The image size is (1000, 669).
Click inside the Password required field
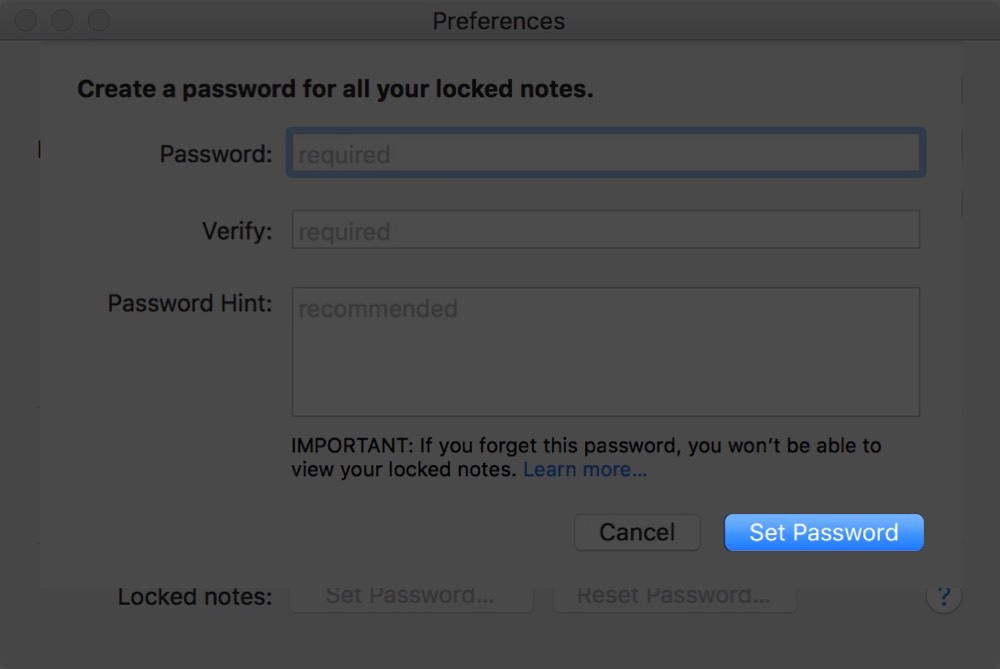(604, 153)
